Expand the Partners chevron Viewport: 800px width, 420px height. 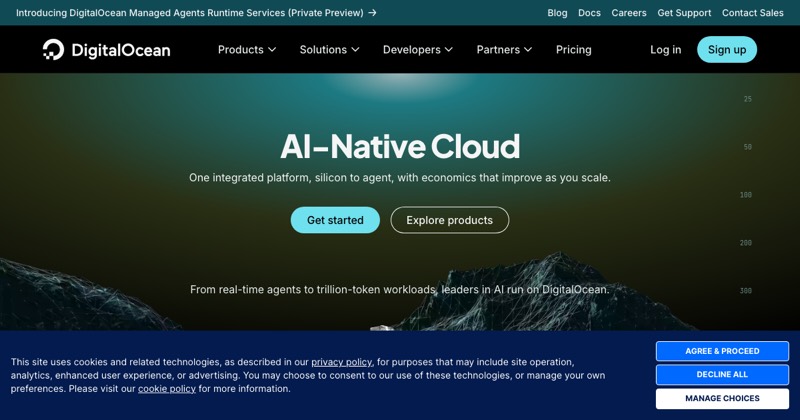coord(528,50)
